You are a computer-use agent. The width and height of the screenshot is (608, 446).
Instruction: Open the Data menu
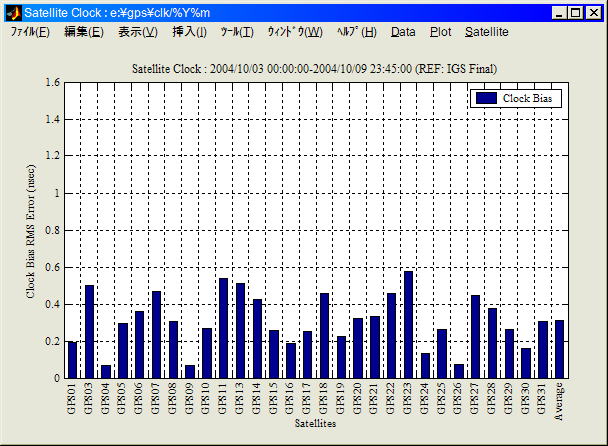[403, 32]
